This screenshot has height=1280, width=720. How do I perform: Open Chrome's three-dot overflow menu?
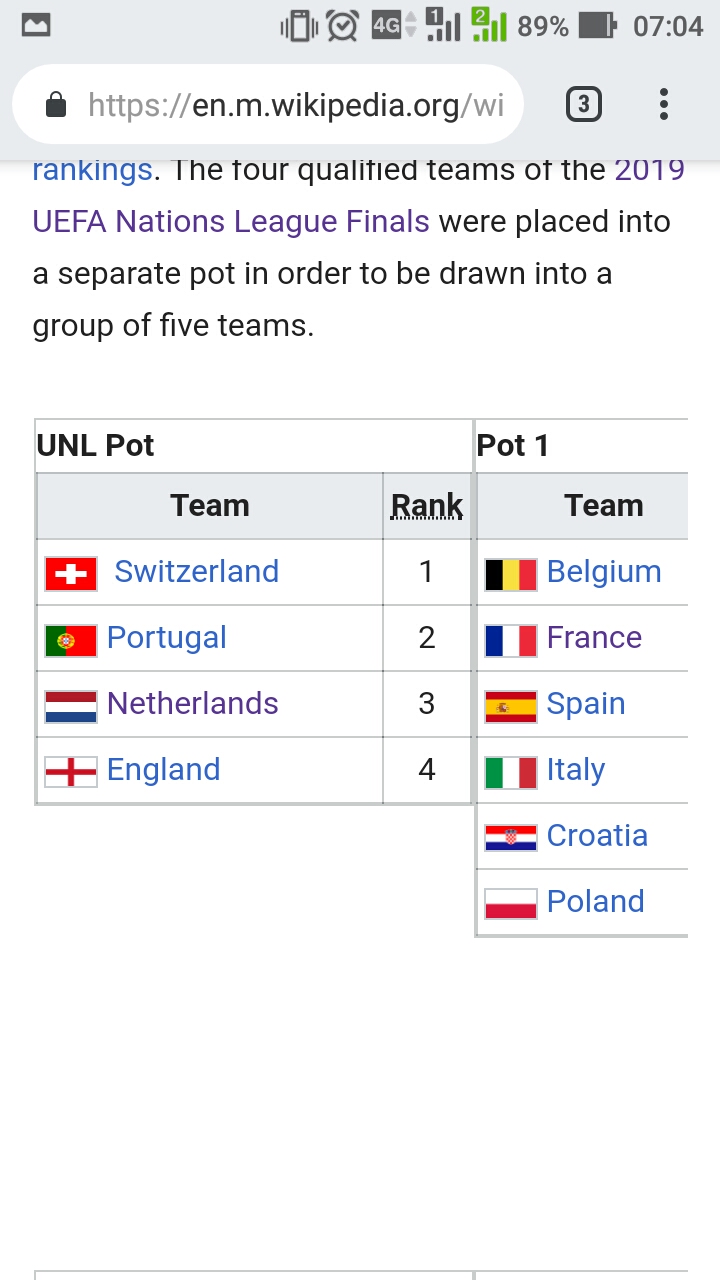coord(663,105)
